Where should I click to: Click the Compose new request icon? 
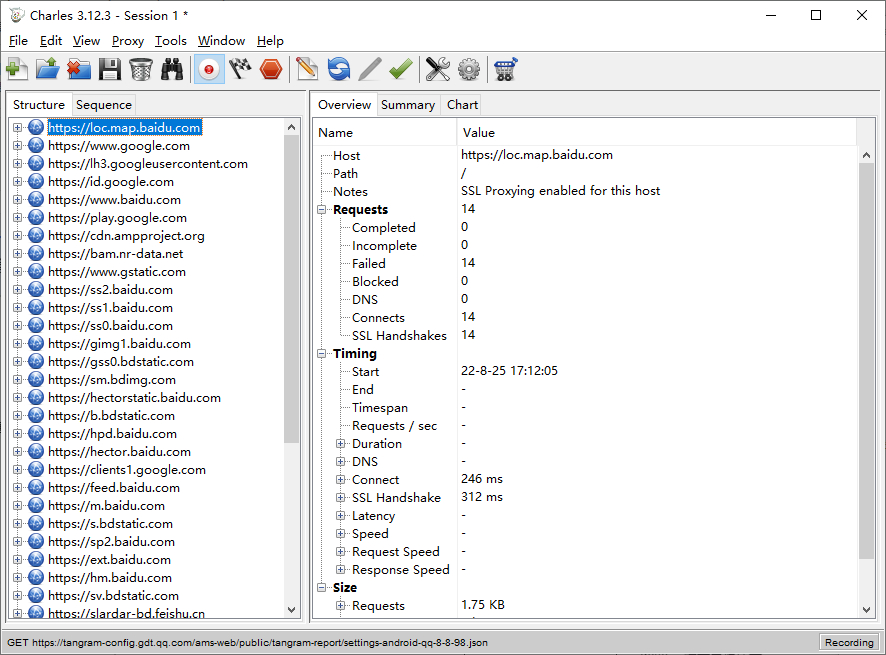click(x=307, y=69)
